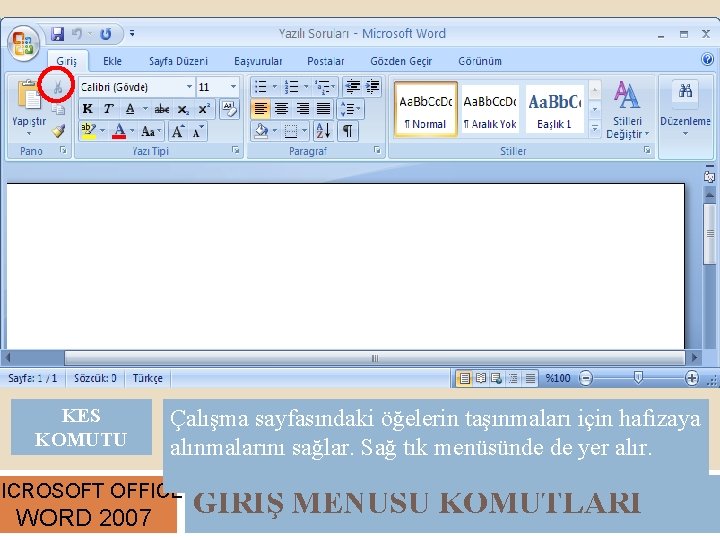Viewport: 720px width, 540px height.
Task: Open Düzenleme binoculars group
Action: click(685, 109)
